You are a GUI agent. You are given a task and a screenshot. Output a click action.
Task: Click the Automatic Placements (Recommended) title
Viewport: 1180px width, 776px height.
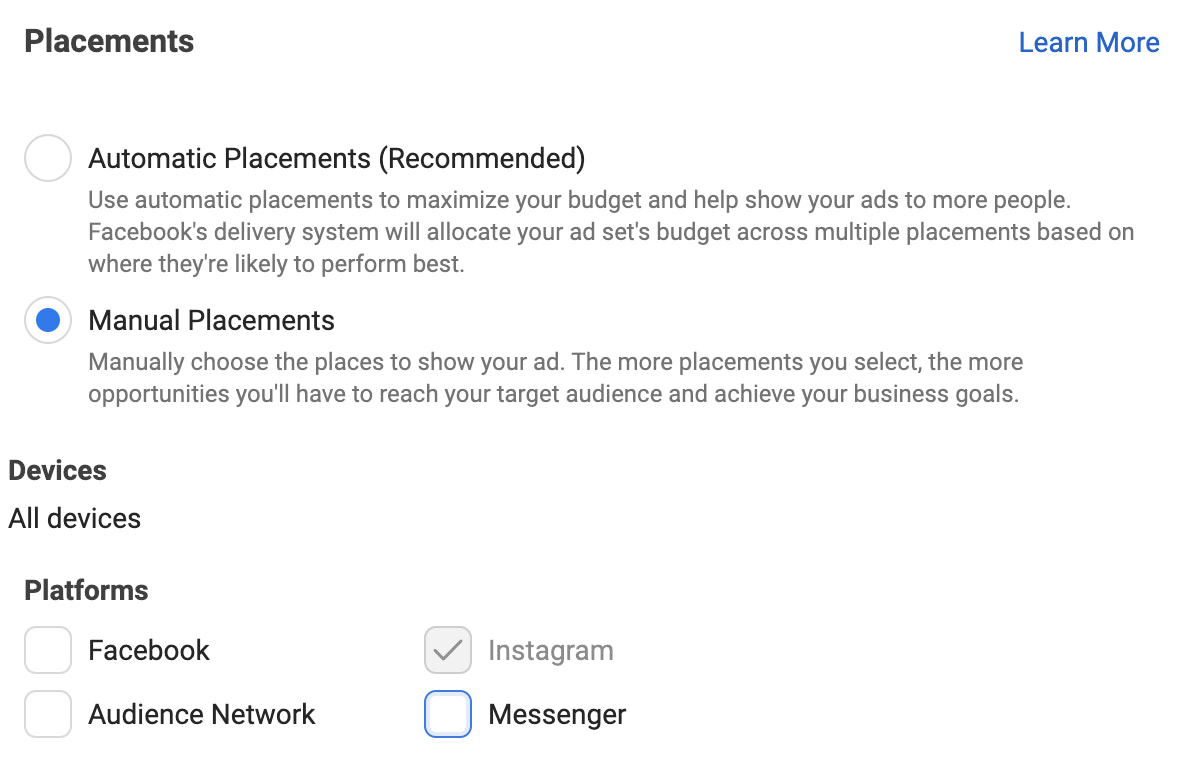click(337, 158)
